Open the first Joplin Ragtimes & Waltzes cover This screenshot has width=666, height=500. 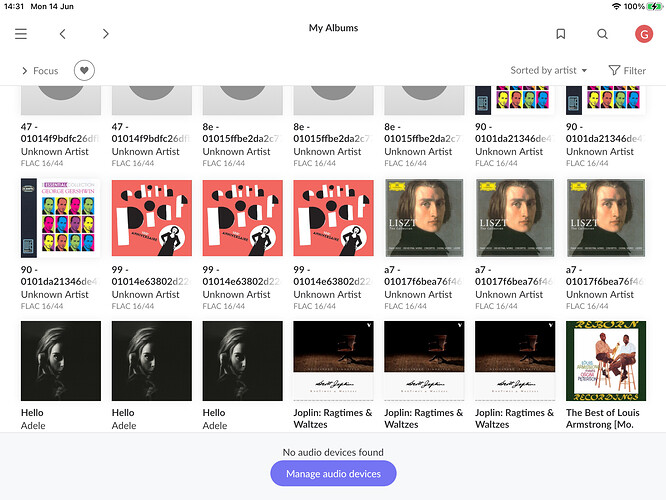(x=333, y=361)
